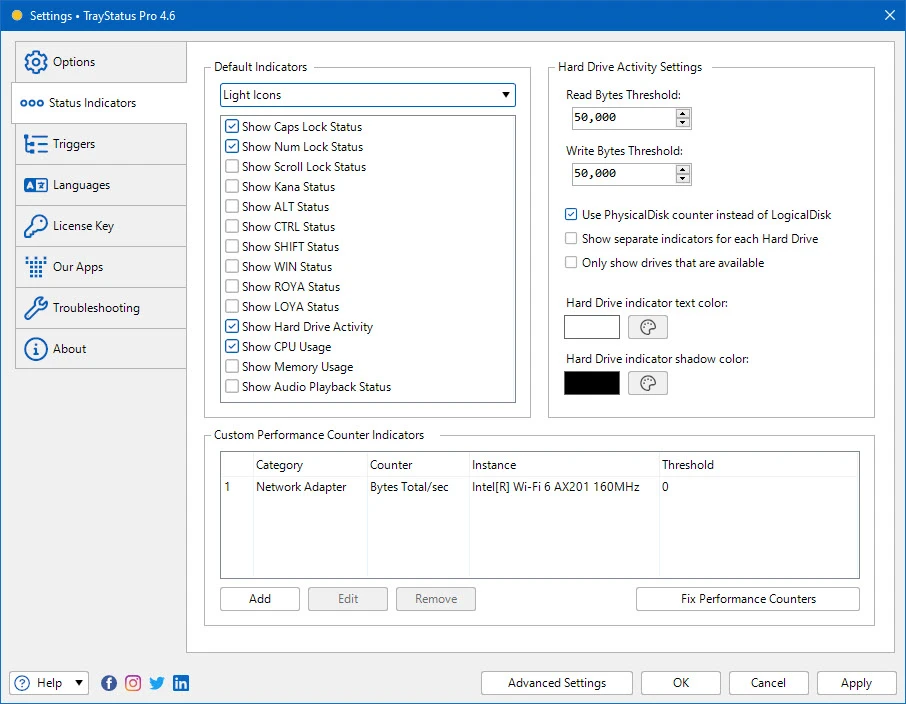Enable Show Kana Status
The width and height of the screenshot is (906, 704).
click(x=232, y=186)
